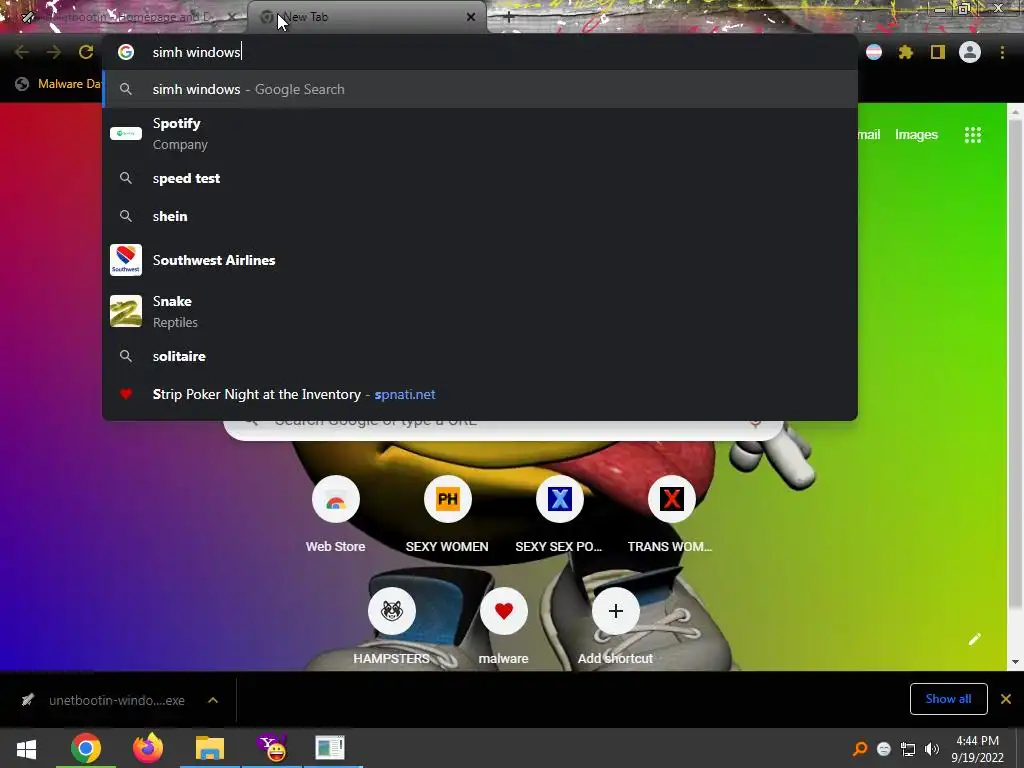Viewport: 1024px width, 768px height.
Task: Close the unetbootin tab
Action: (232, 17)
